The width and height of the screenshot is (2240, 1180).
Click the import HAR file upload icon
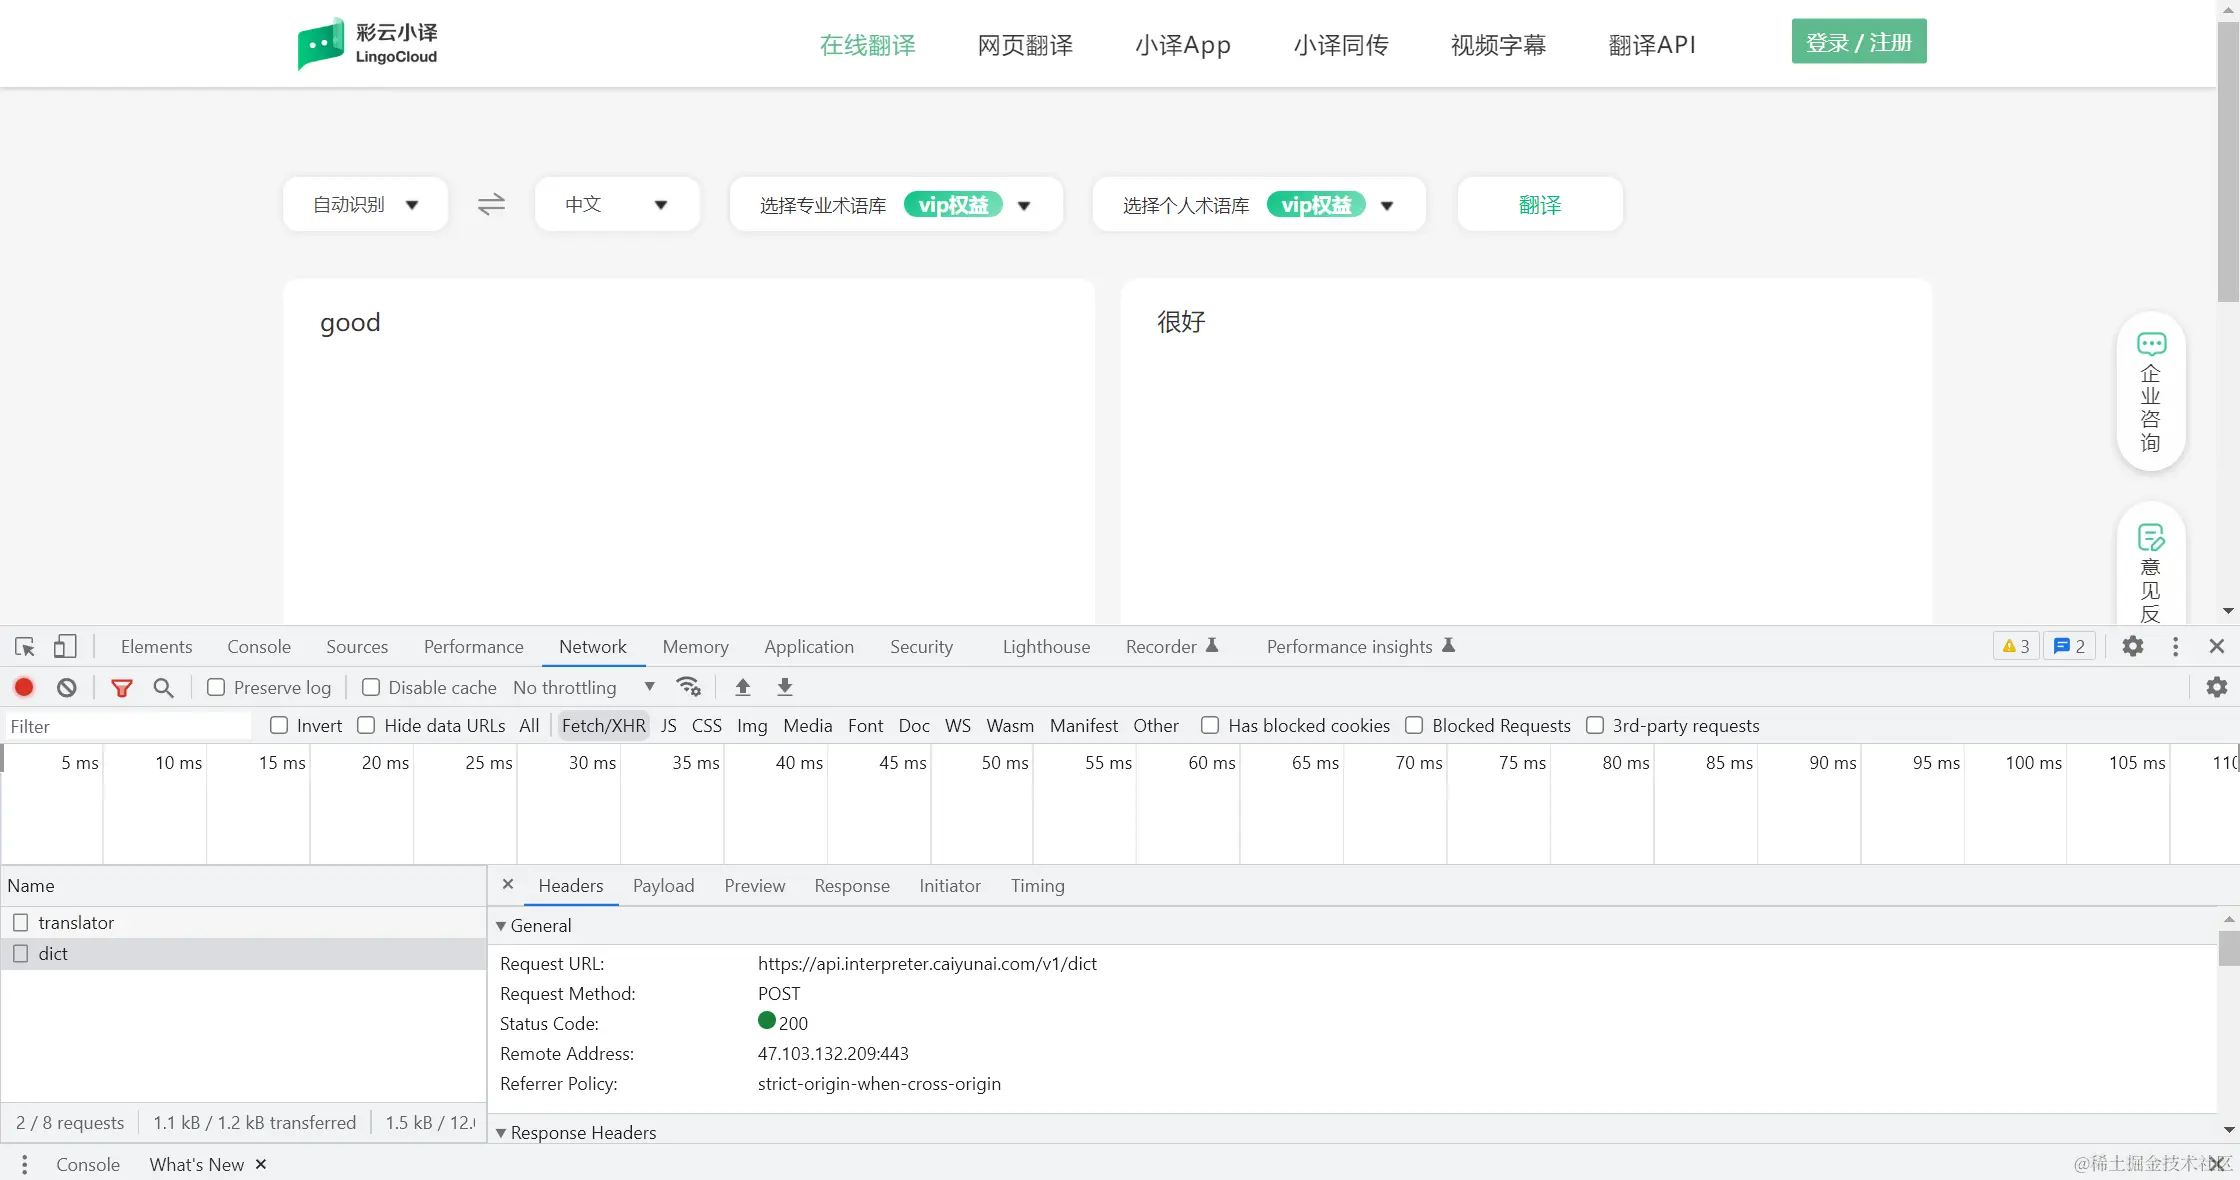tap(742, 687)
